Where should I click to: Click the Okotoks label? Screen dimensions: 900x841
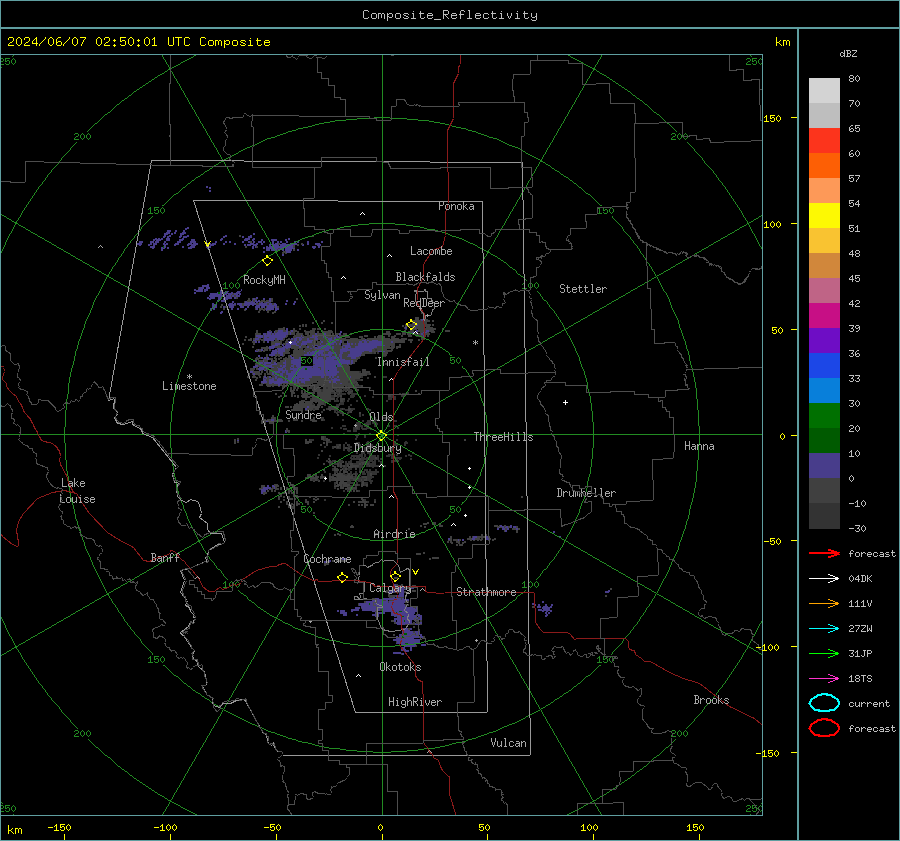pyautogui.click(x=400, y=667)
